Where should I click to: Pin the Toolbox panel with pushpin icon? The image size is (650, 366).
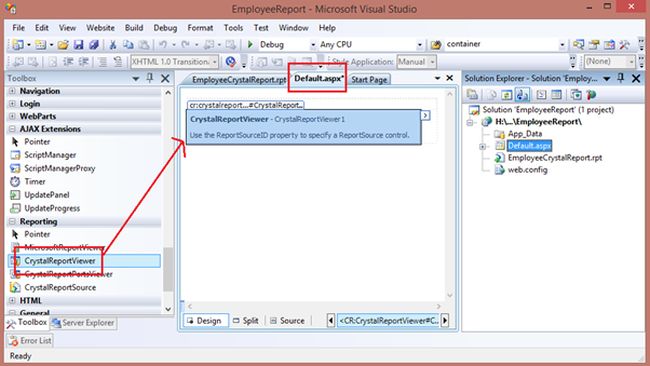tap(150, 78)
